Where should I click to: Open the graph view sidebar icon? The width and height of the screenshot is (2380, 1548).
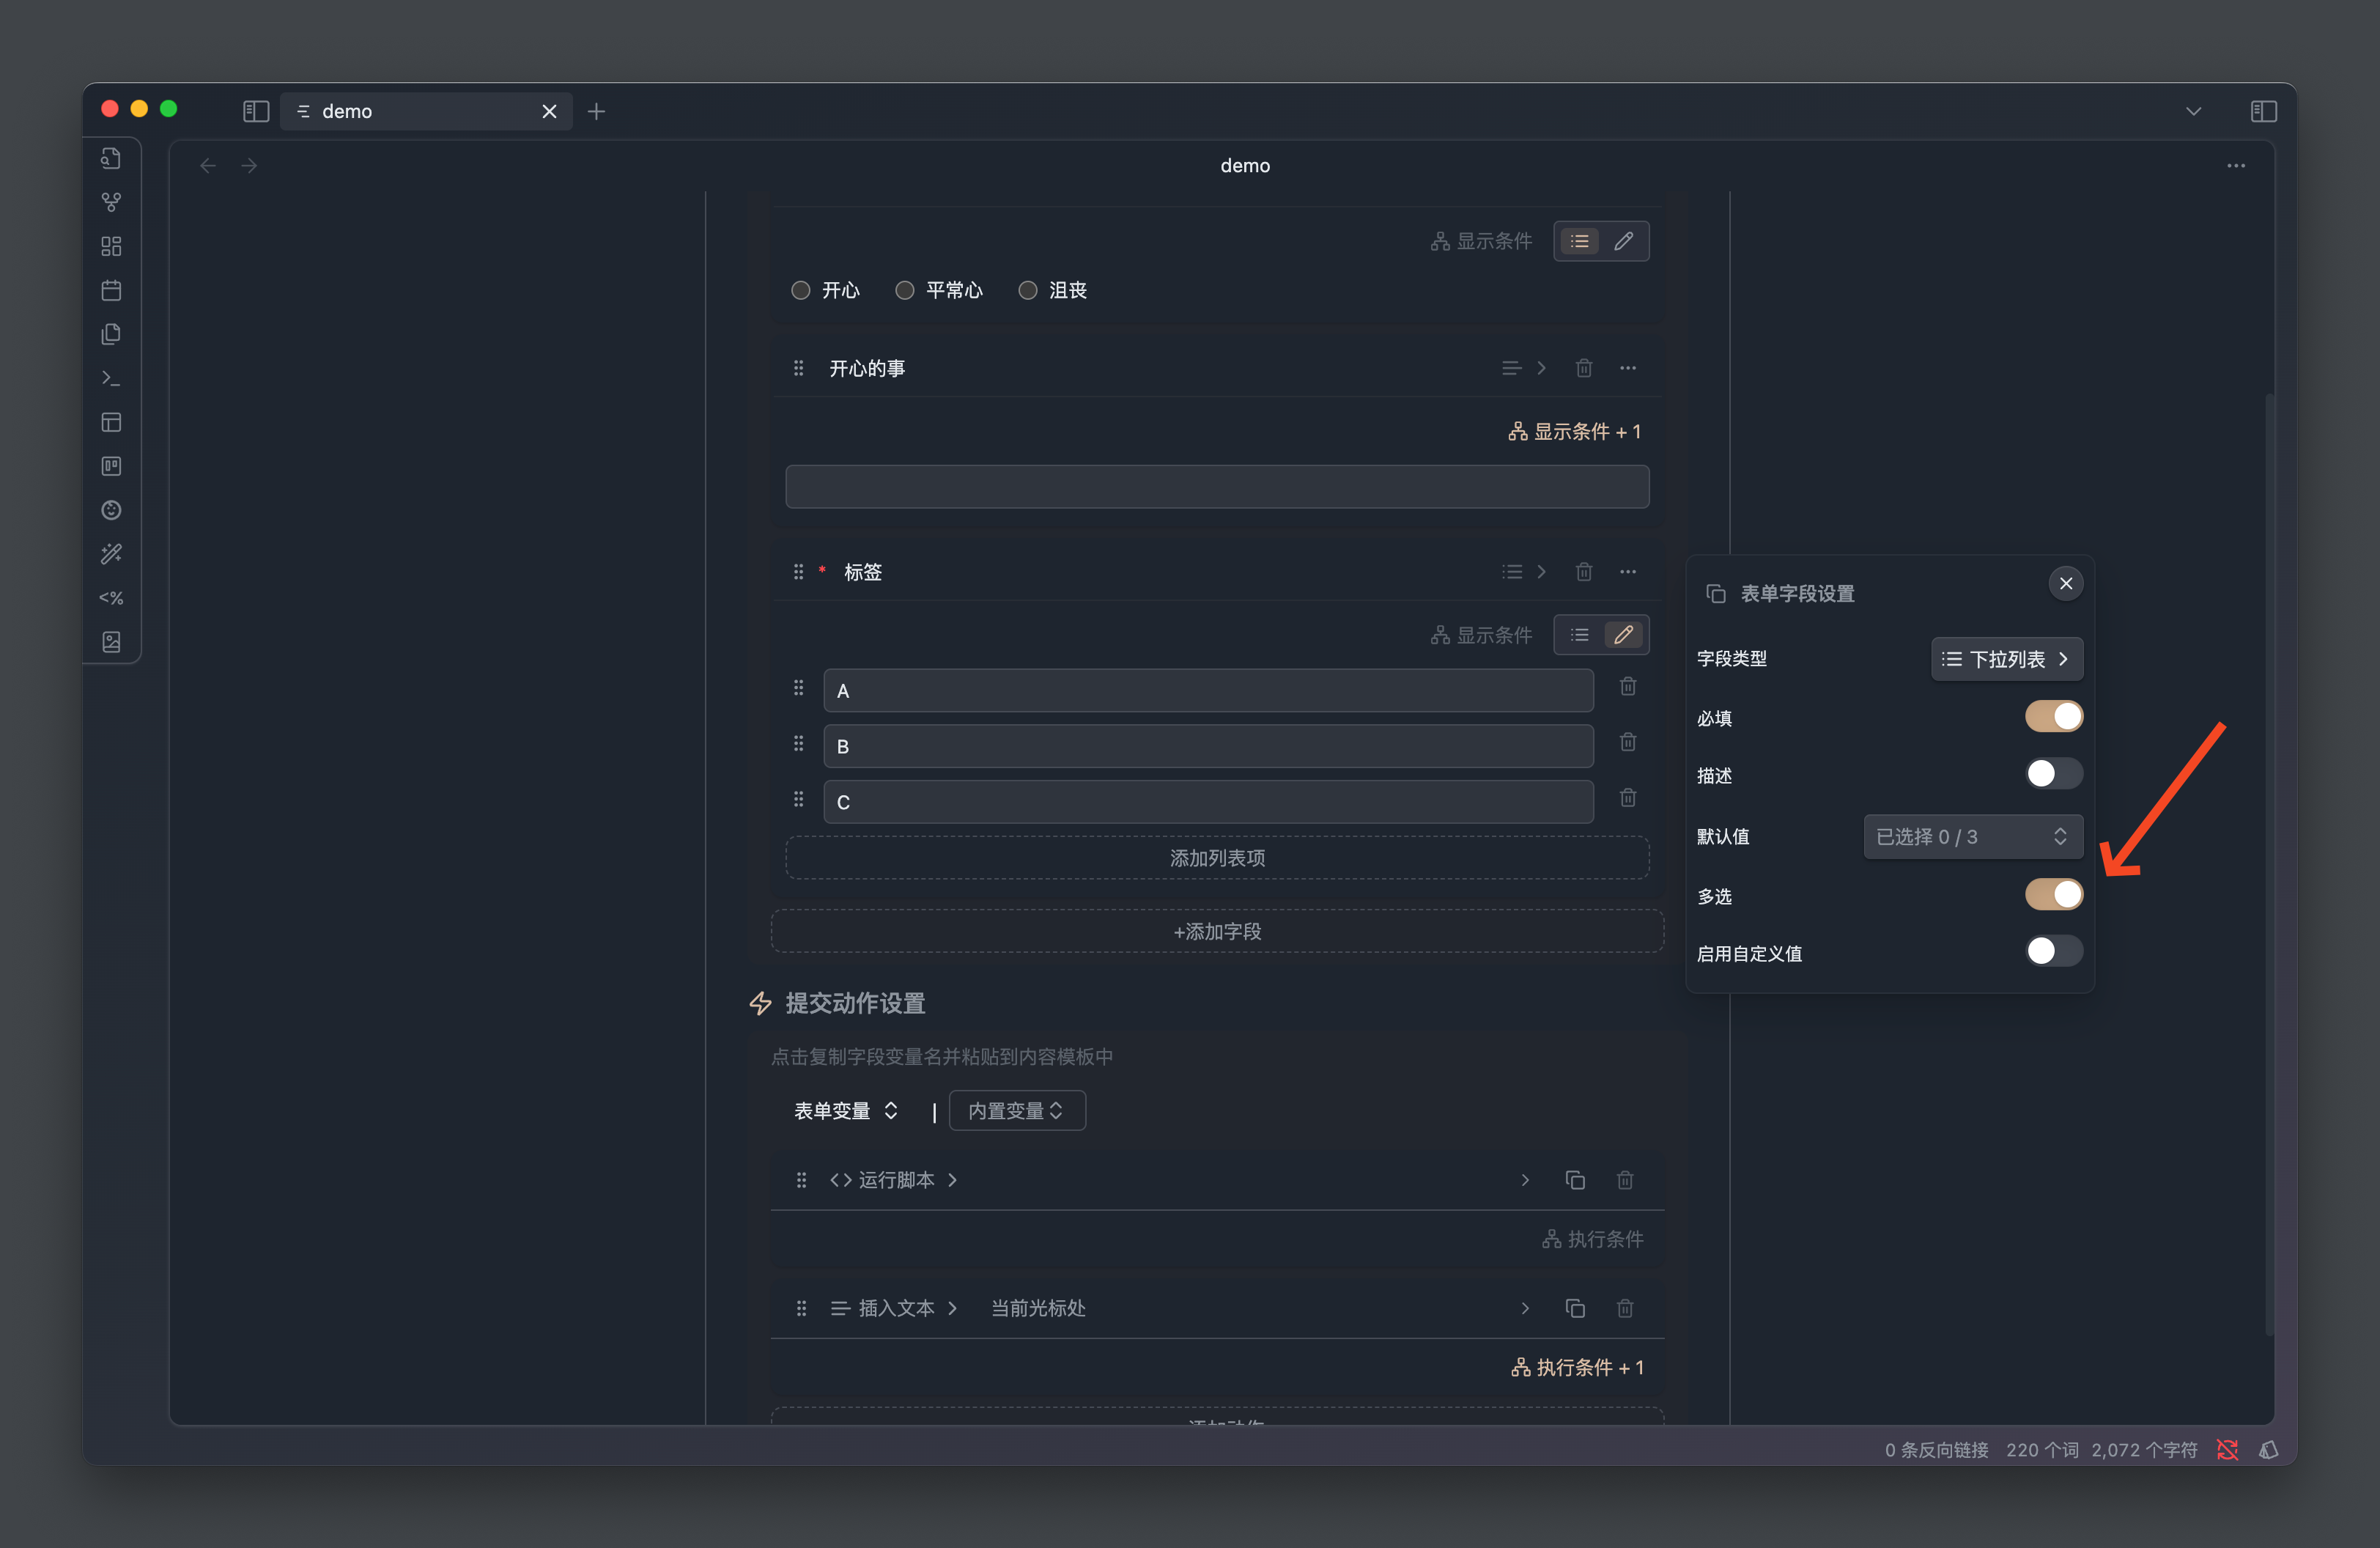click(111, 202)
